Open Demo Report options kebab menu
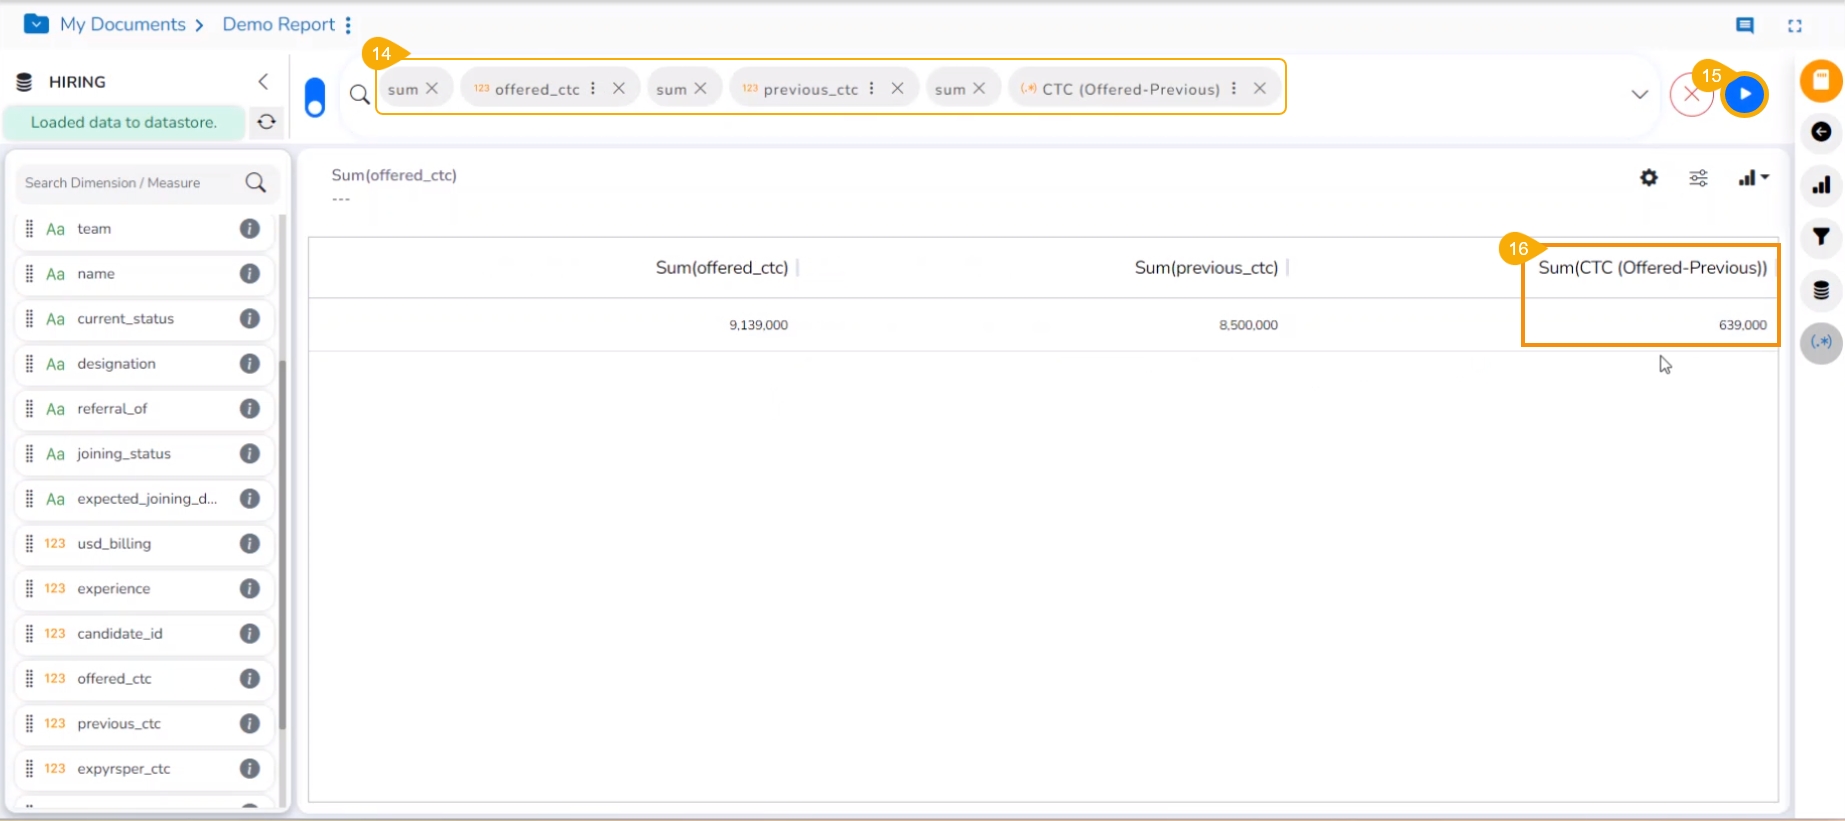The width and height of the screenshot is (1845, 821). [x=348, y=25]
